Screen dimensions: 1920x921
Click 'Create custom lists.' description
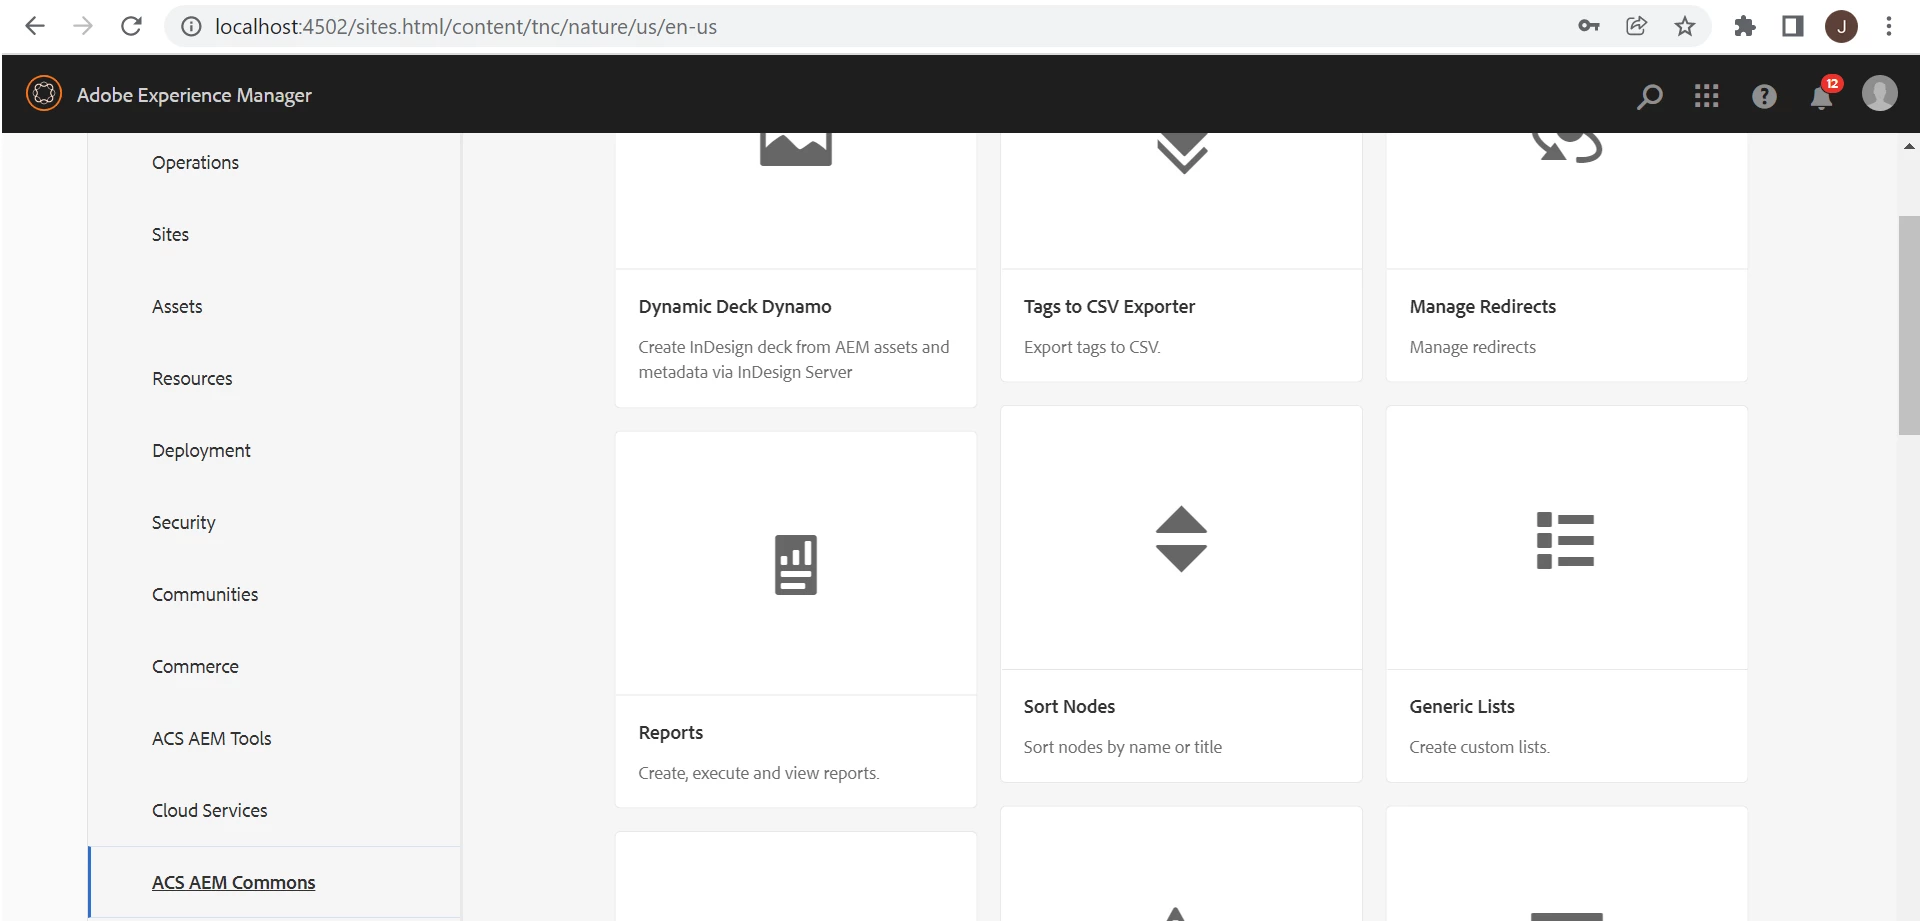1479,747
